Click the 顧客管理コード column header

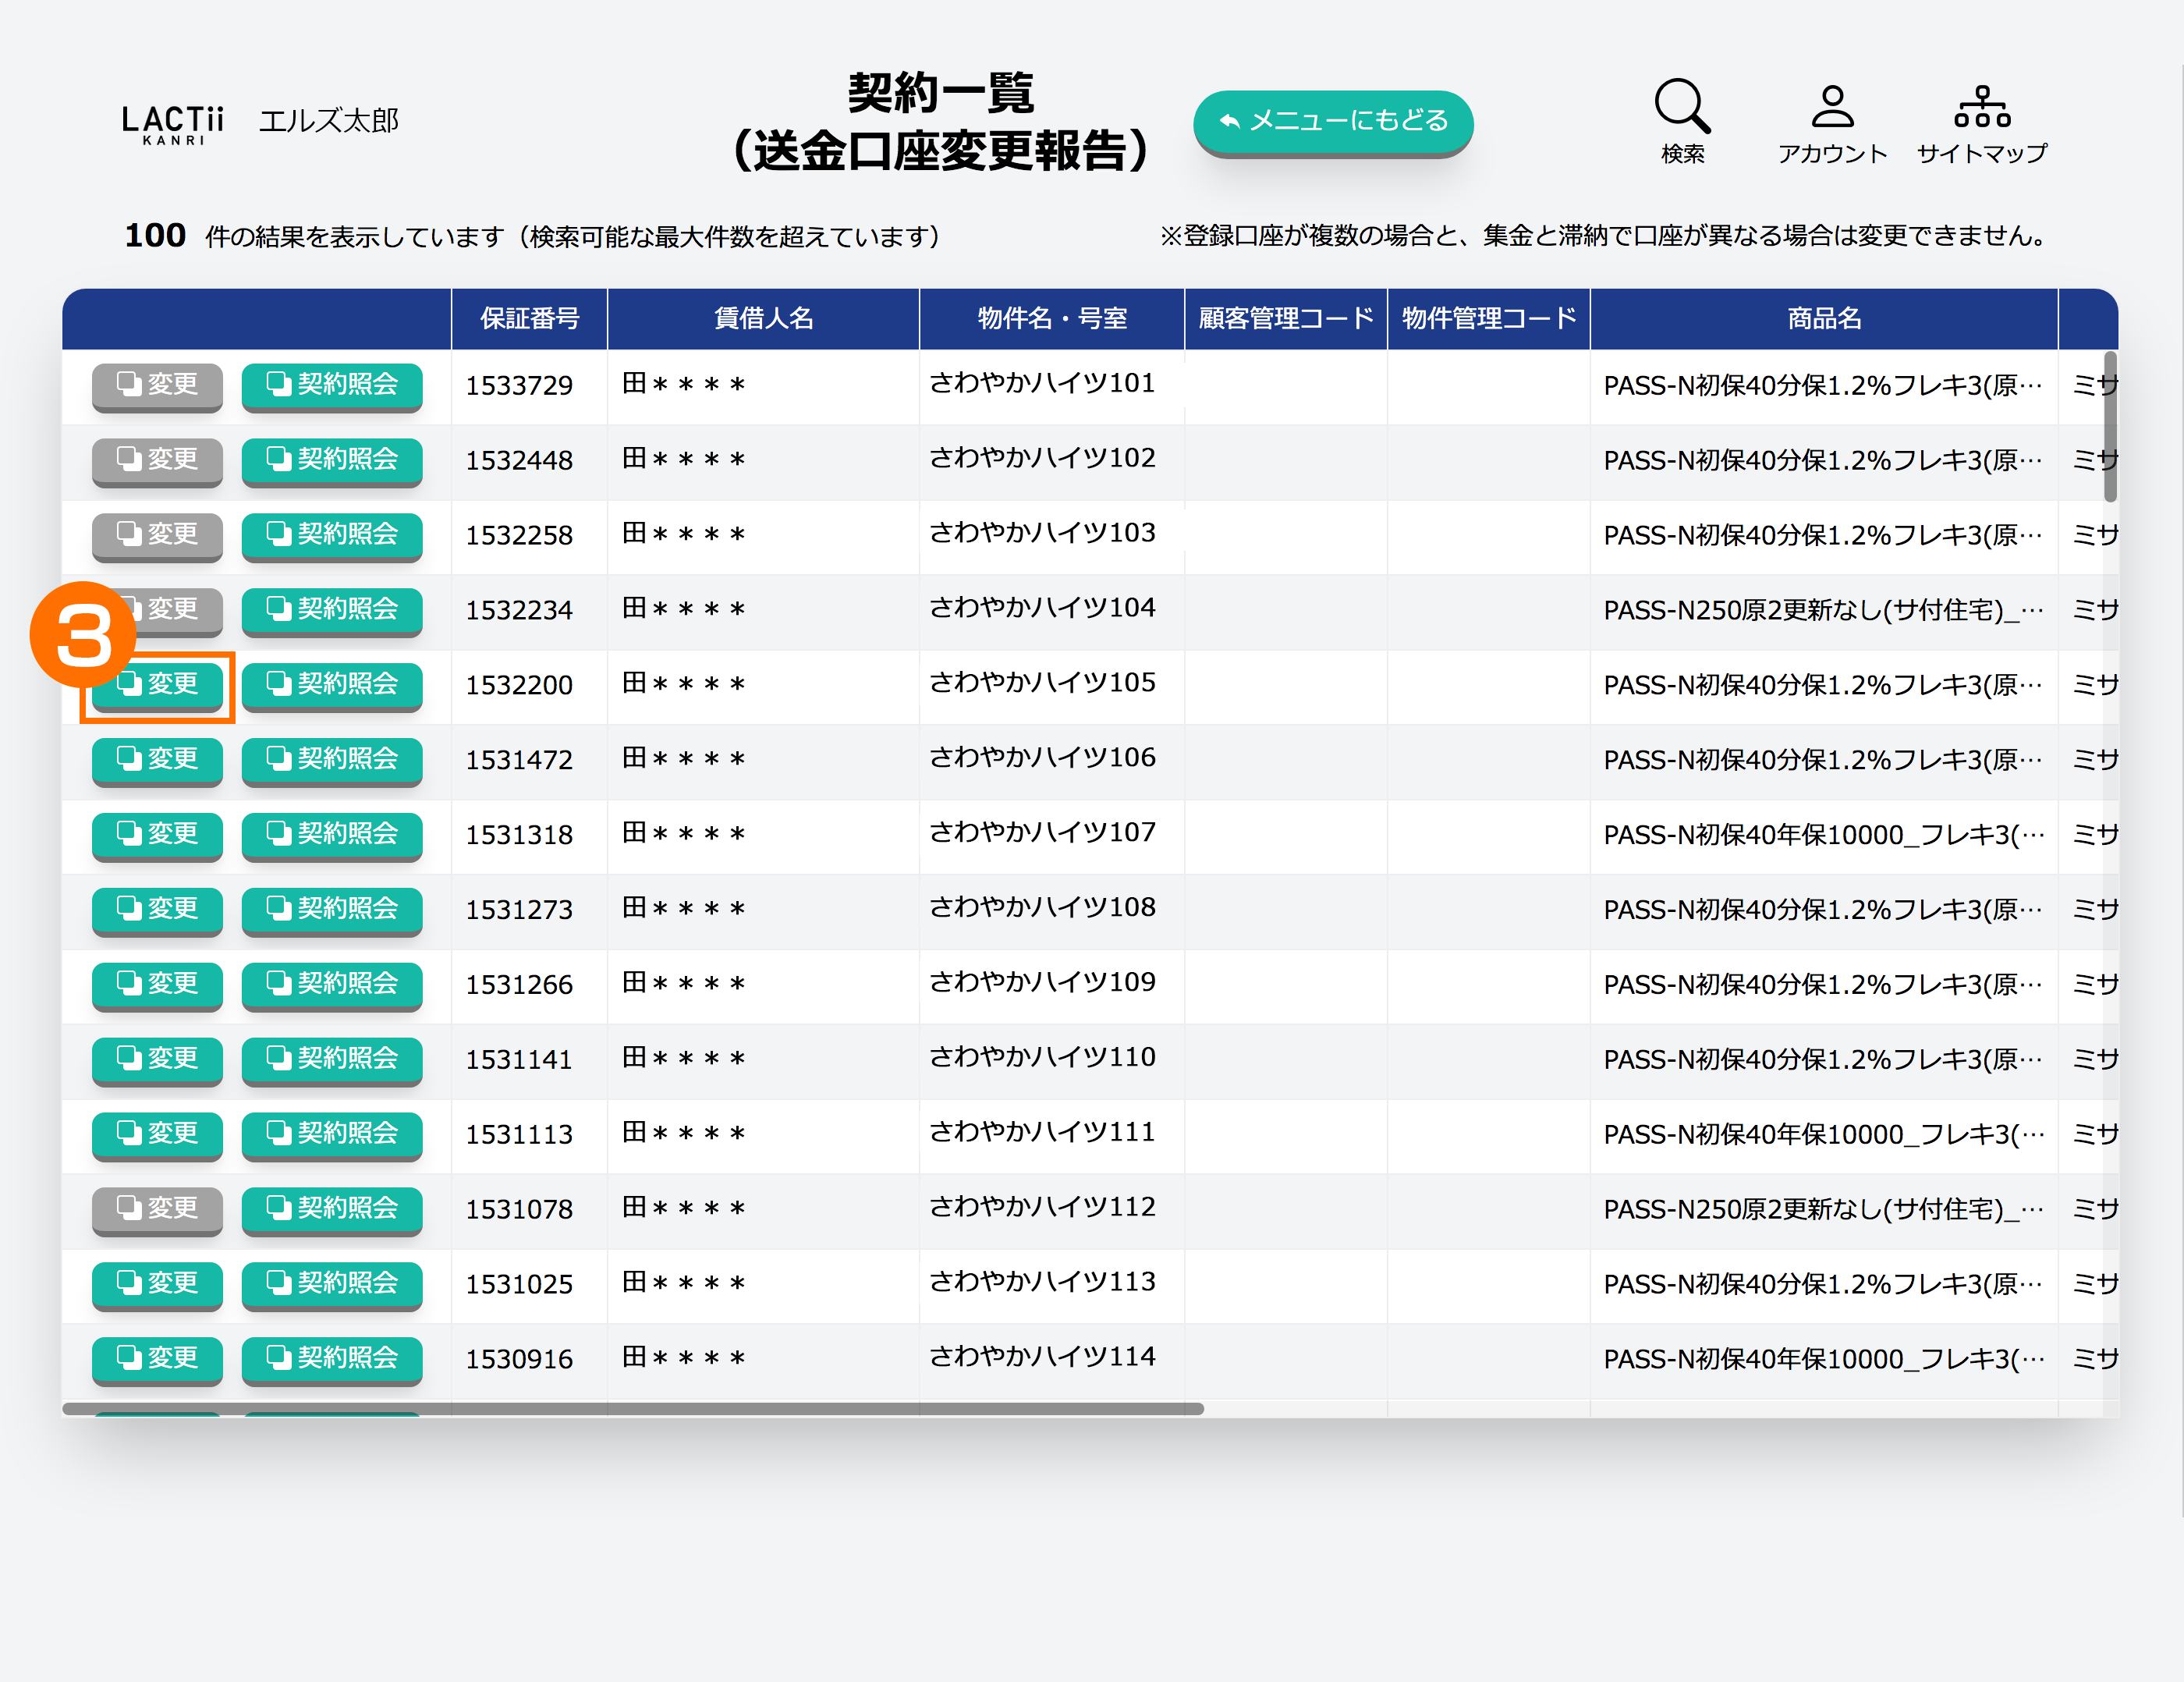pos(1285,319)
